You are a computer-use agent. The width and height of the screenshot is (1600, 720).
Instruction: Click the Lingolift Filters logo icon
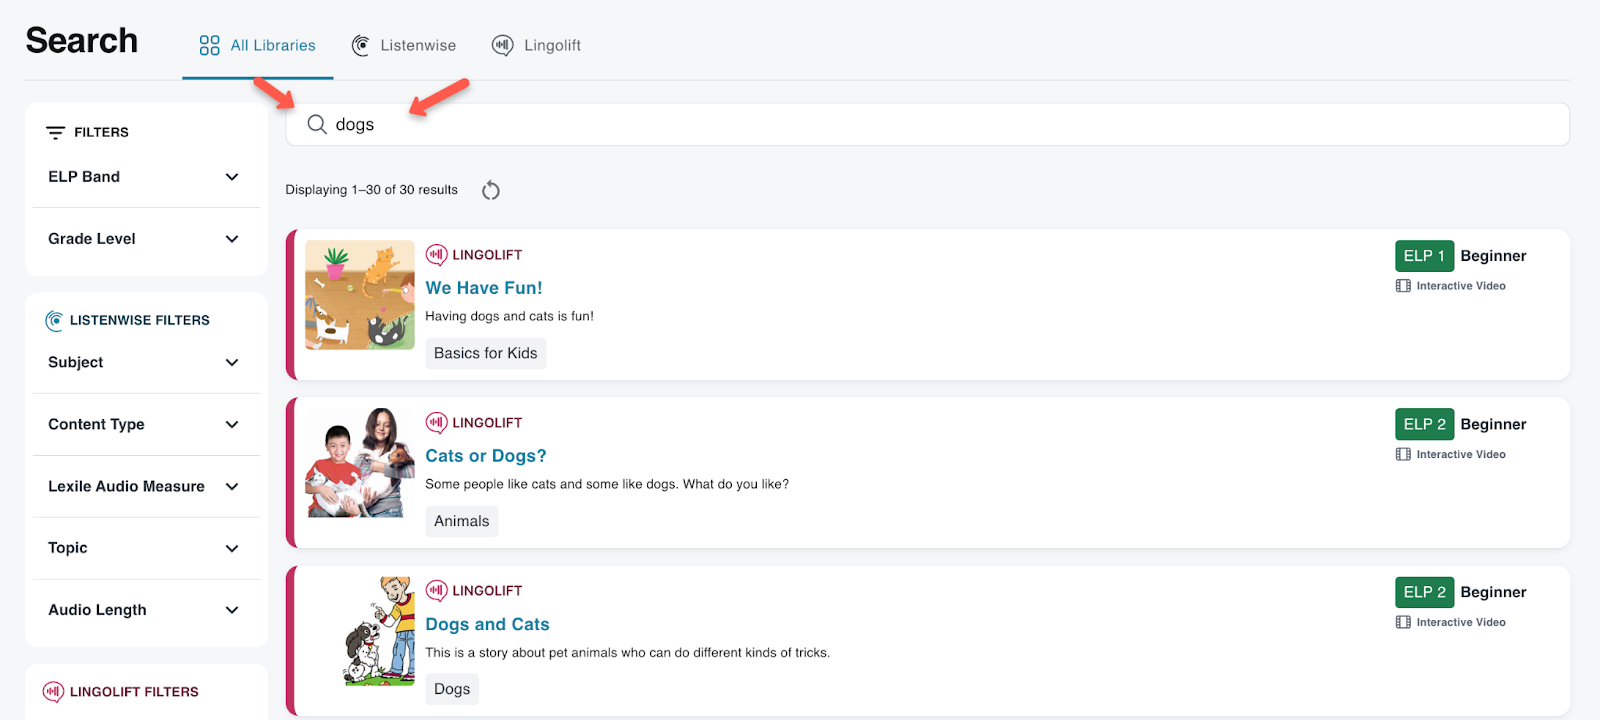(x=53, y=692)
